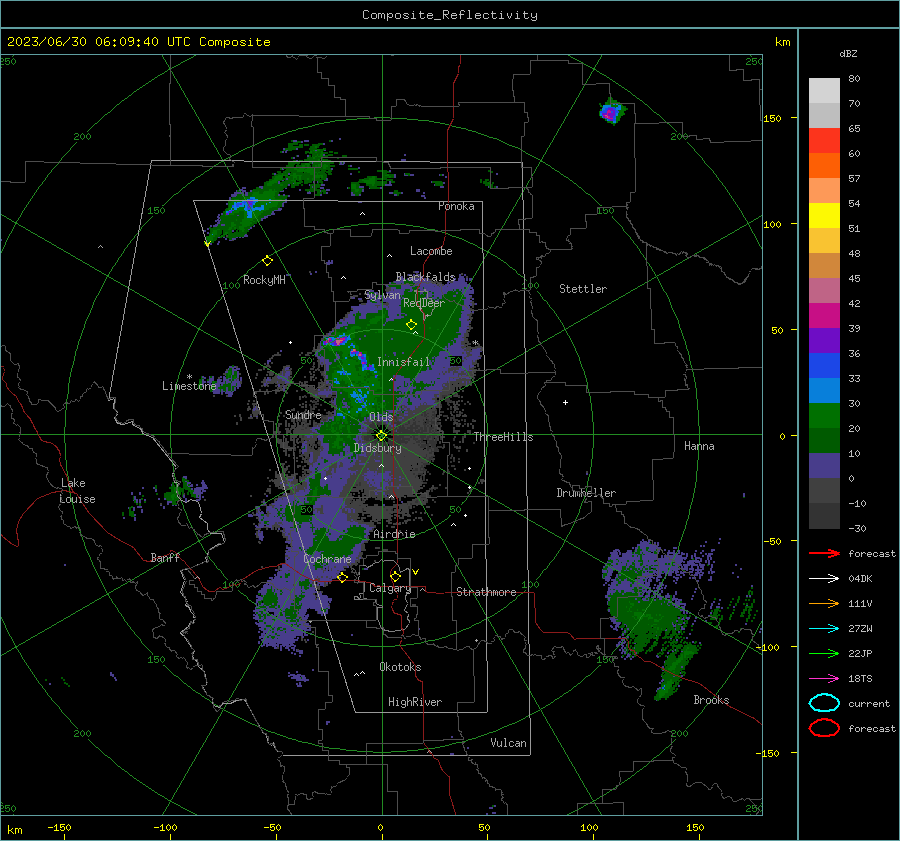Click the ThreeHills city label

coord(503,437)
